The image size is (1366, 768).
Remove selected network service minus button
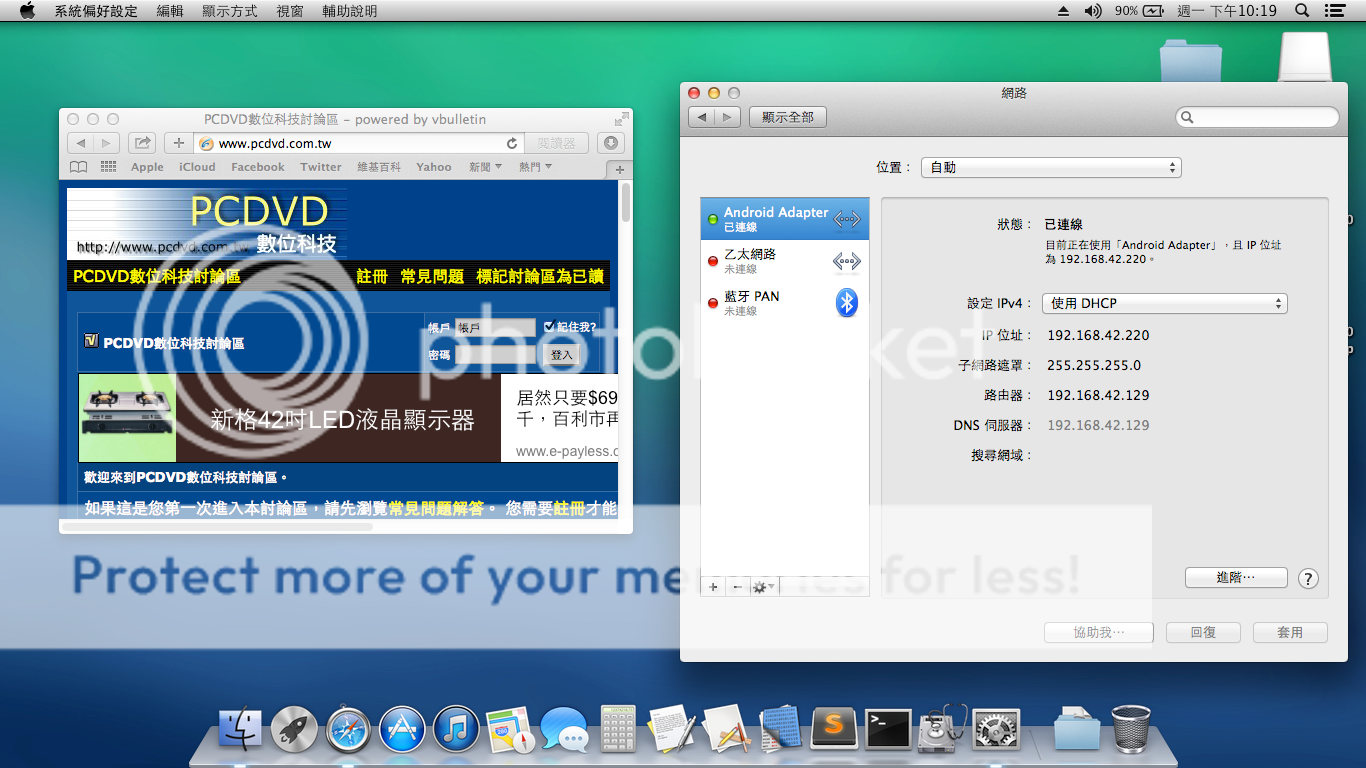(737, 587)
